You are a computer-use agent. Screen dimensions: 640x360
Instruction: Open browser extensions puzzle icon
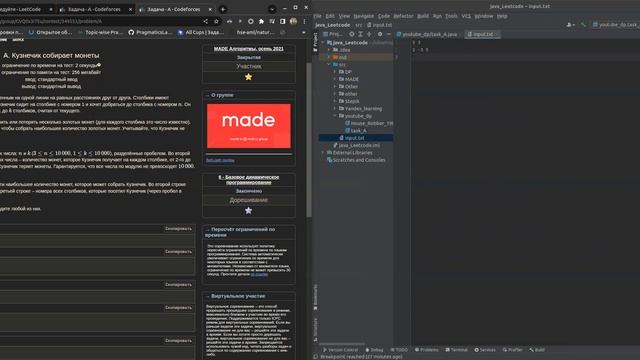[261, 21]
